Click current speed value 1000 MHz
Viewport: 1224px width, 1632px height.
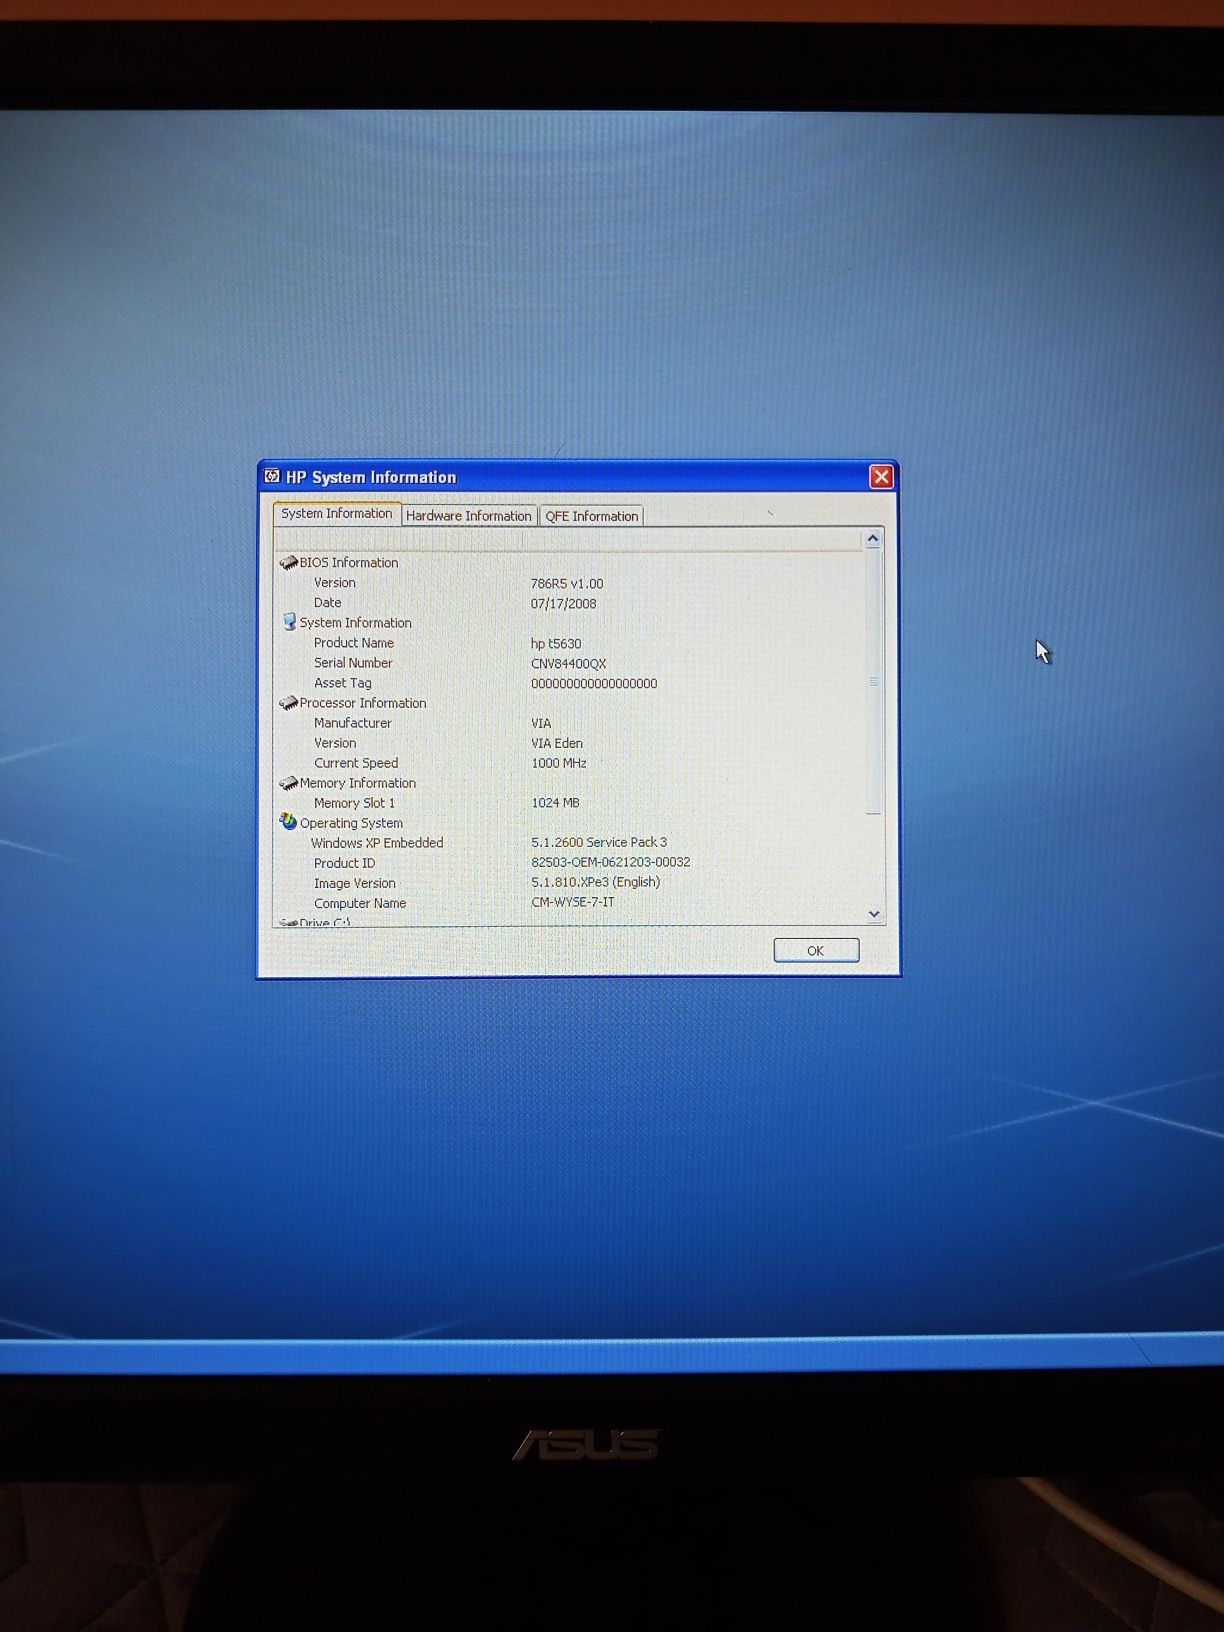(x=559, y=763)
